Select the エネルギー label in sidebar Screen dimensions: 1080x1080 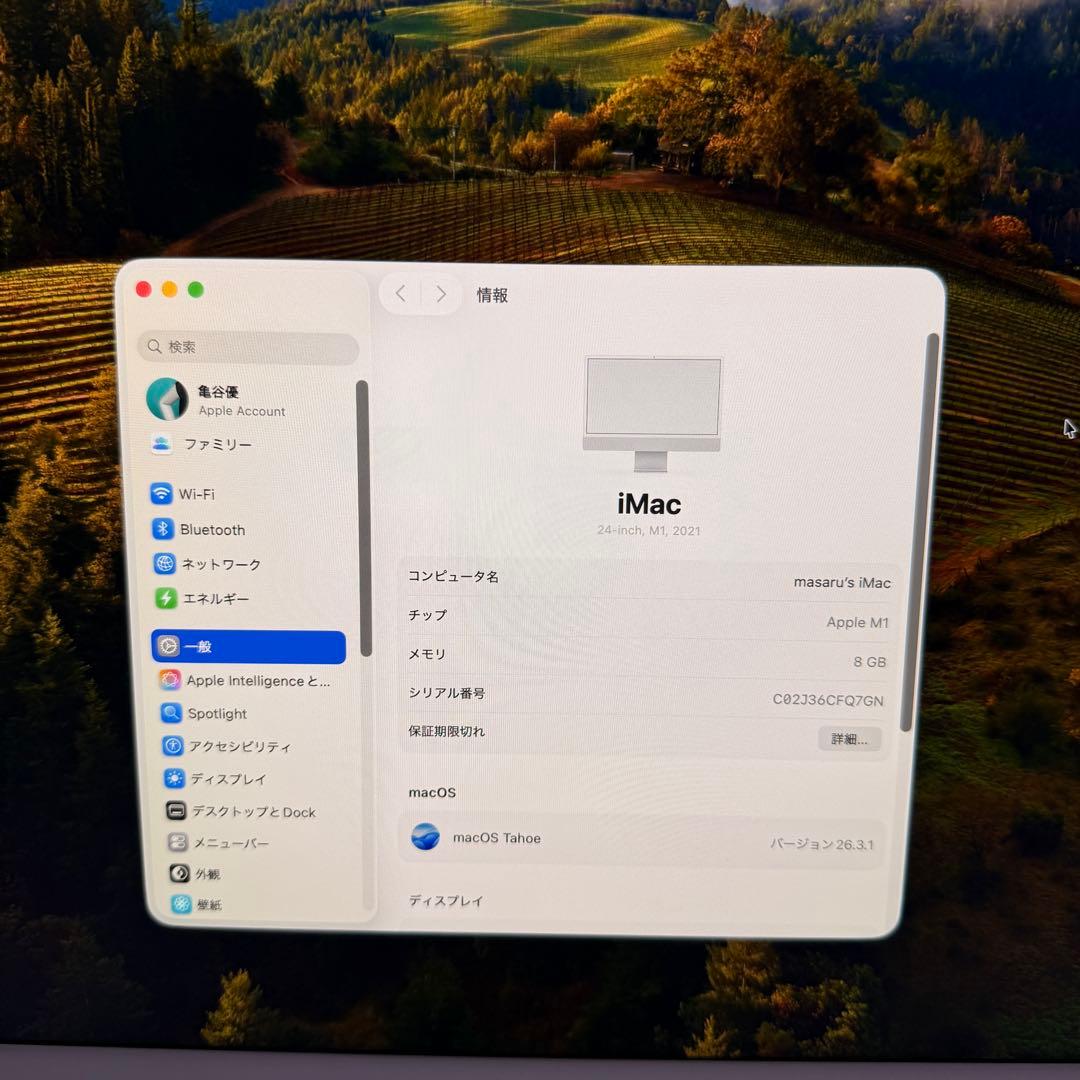click(216, 599)
